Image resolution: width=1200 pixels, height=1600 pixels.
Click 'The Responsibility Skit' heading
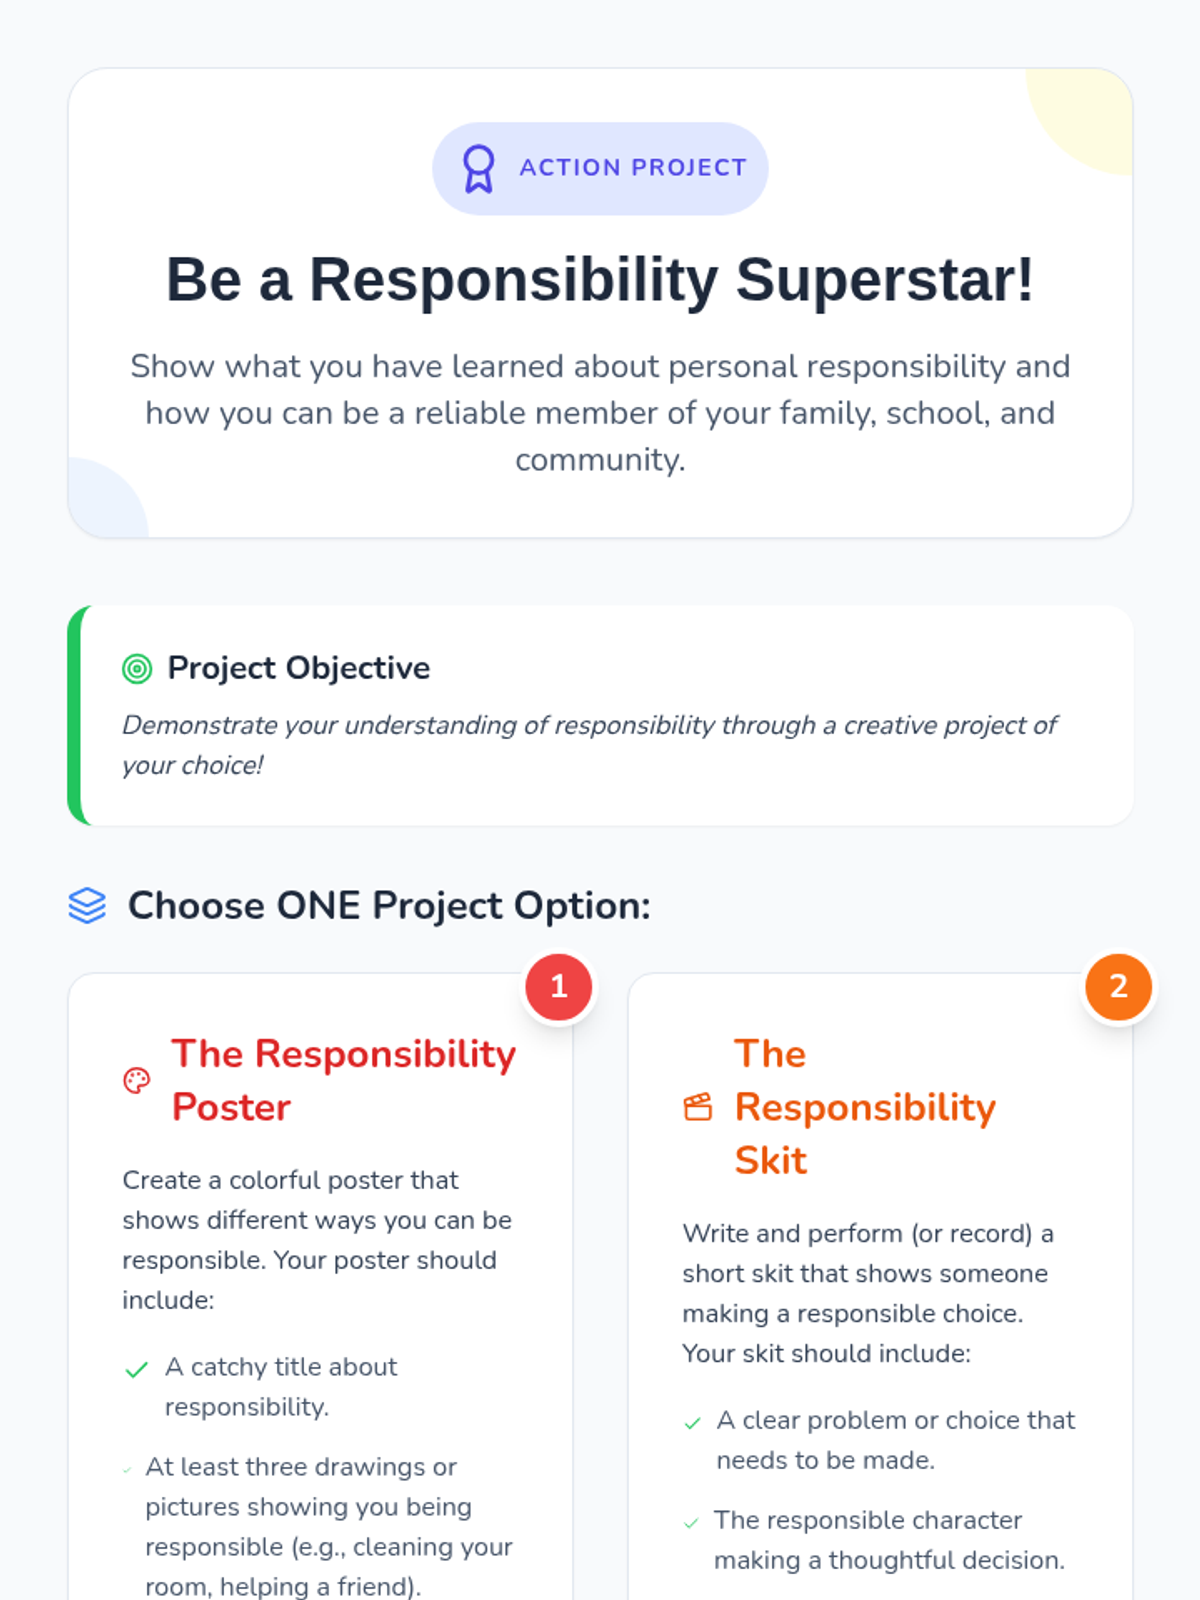pos(865,1107)
